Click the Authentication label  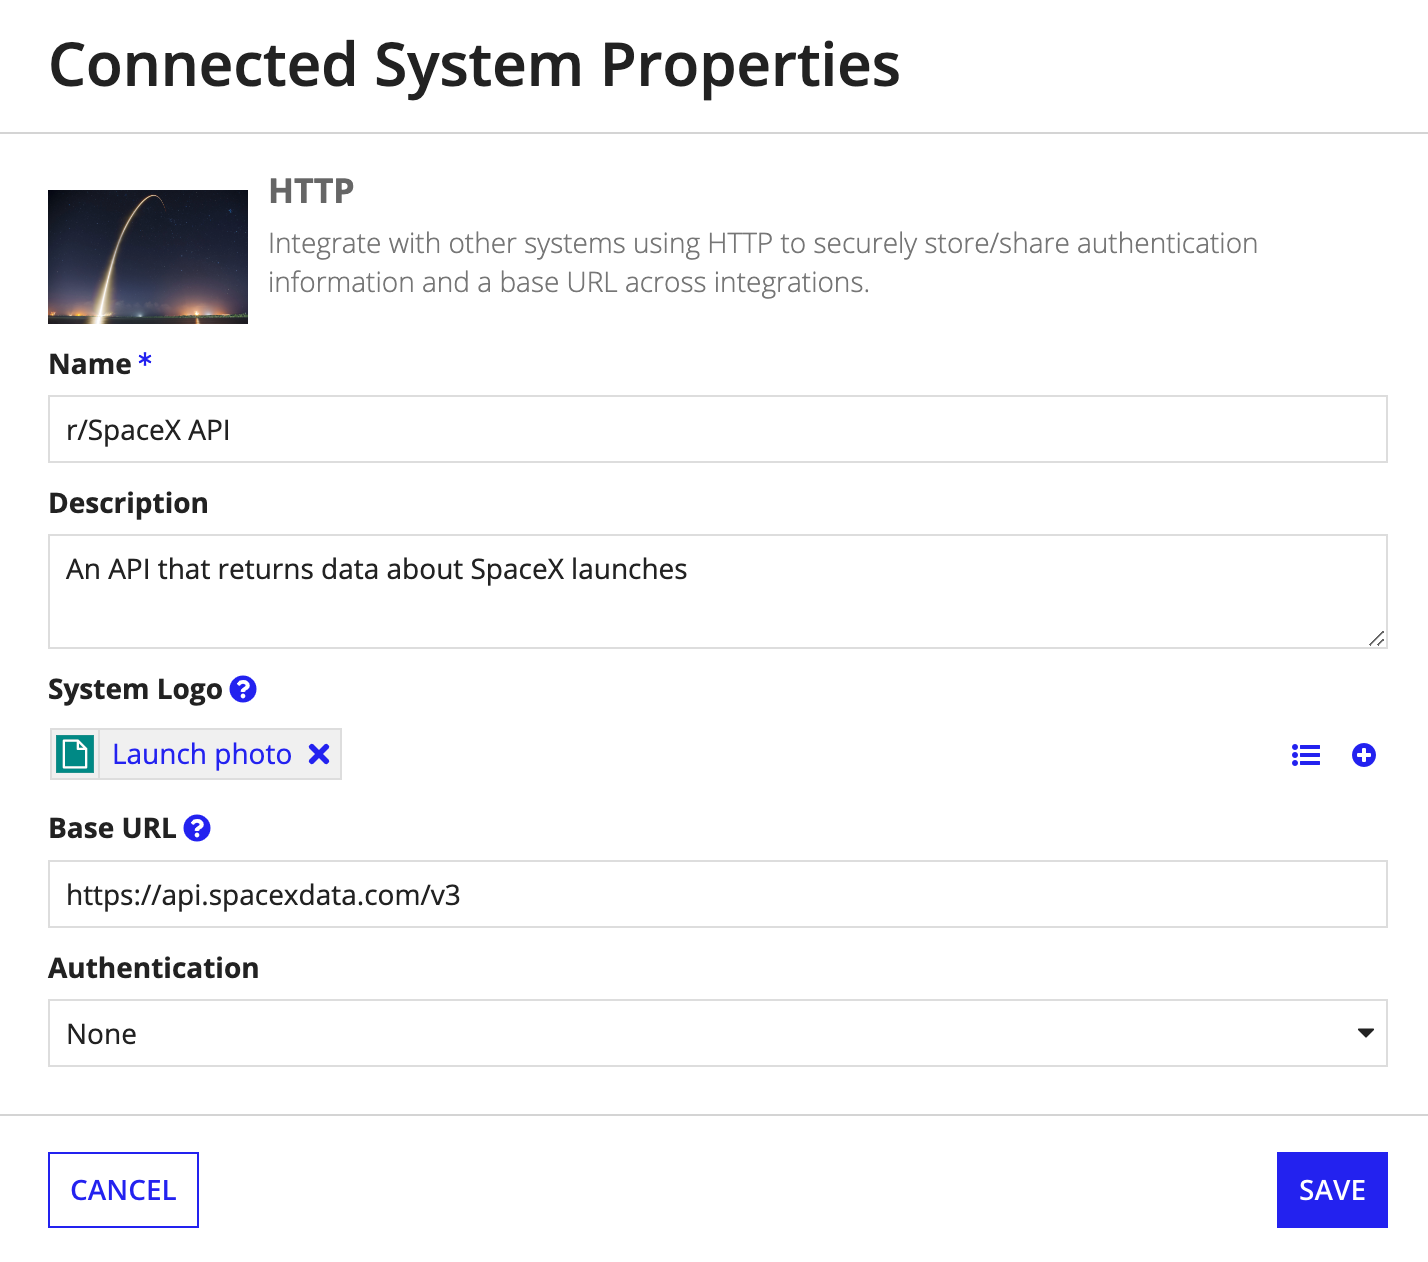pos(154,968)
